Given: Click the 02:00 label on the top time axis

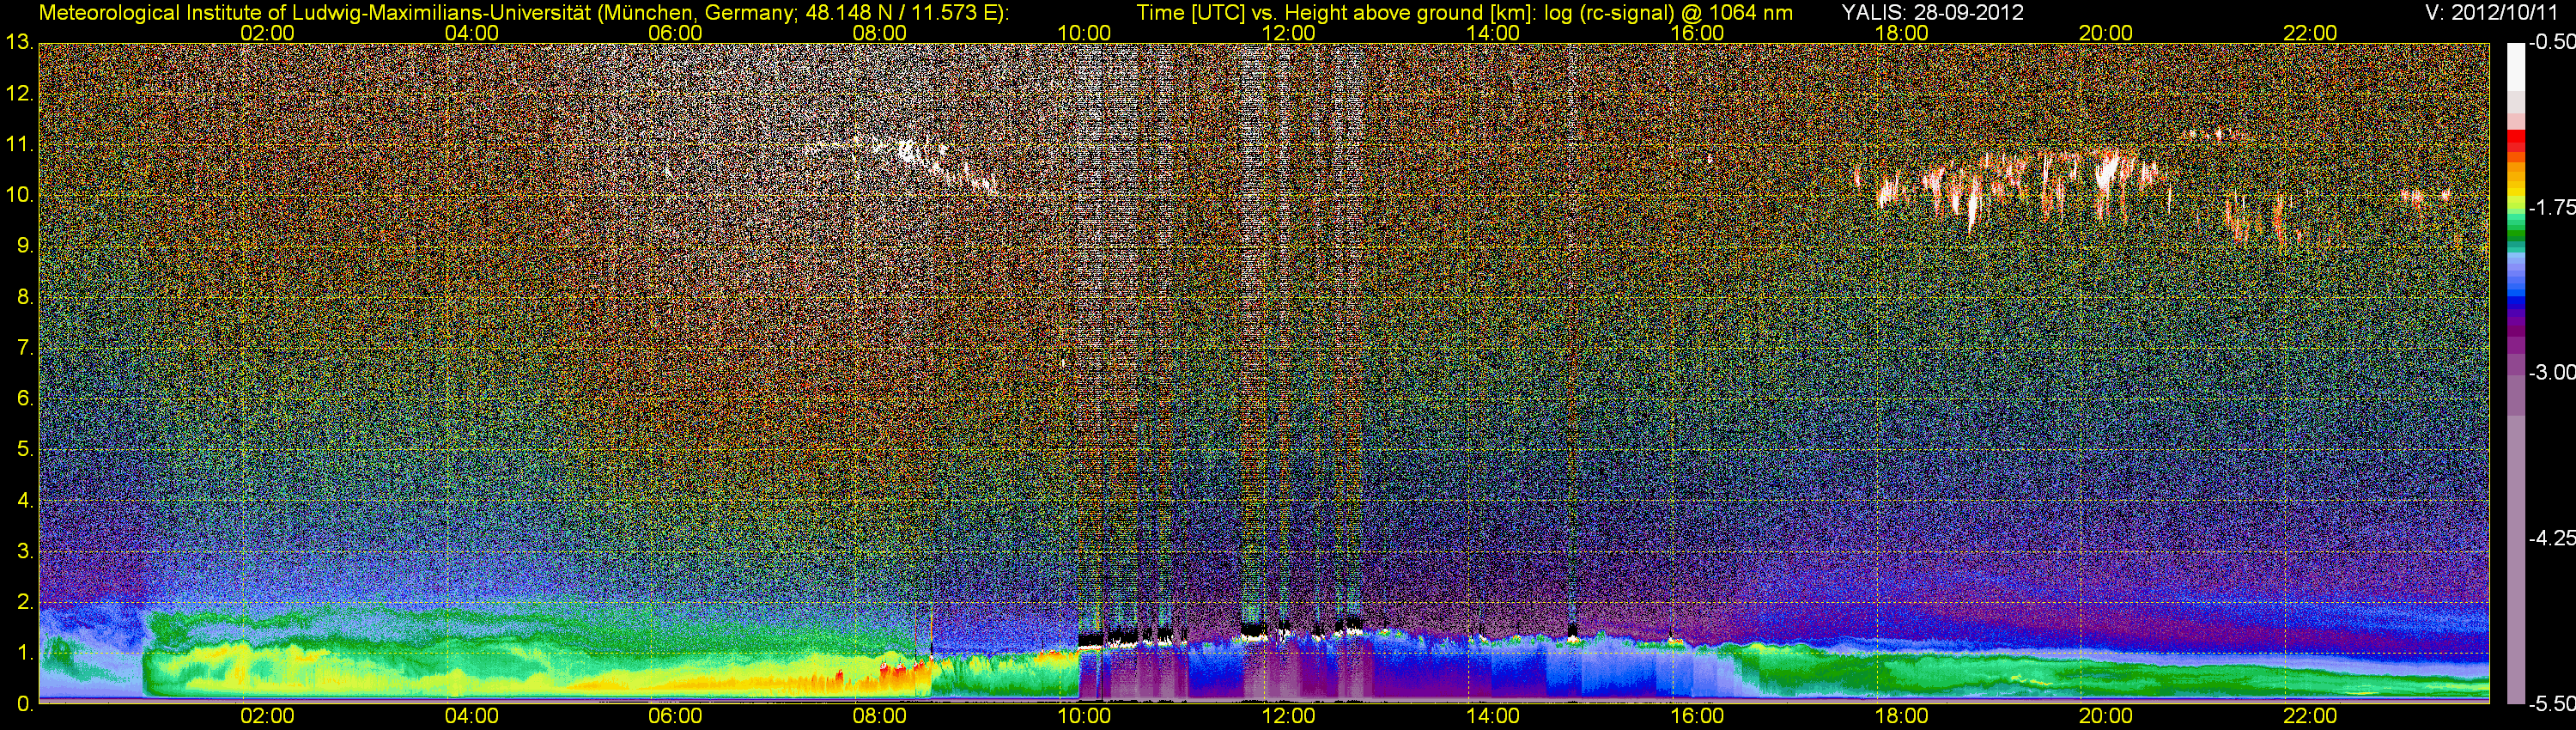Looking at the screenshot, I should tap(267, 33).
